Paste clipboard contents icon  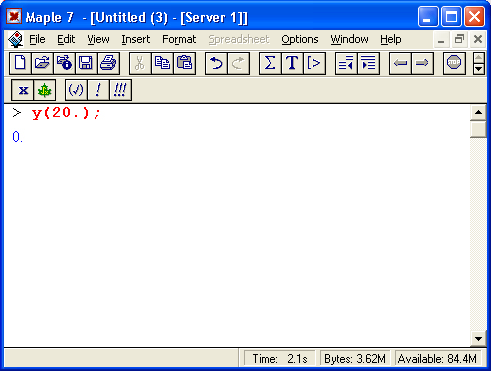coord(184,63)
